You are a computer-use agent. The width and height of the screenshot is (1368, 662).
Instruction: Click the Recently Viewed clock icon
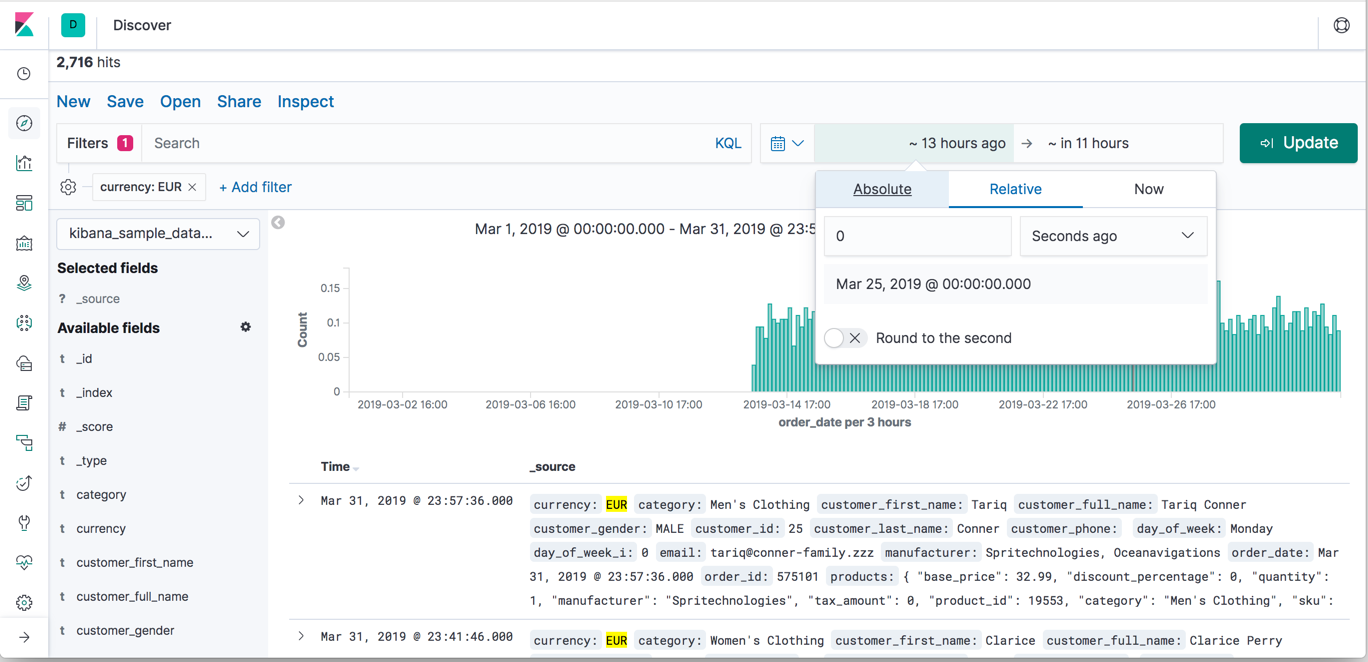point(25,73)
